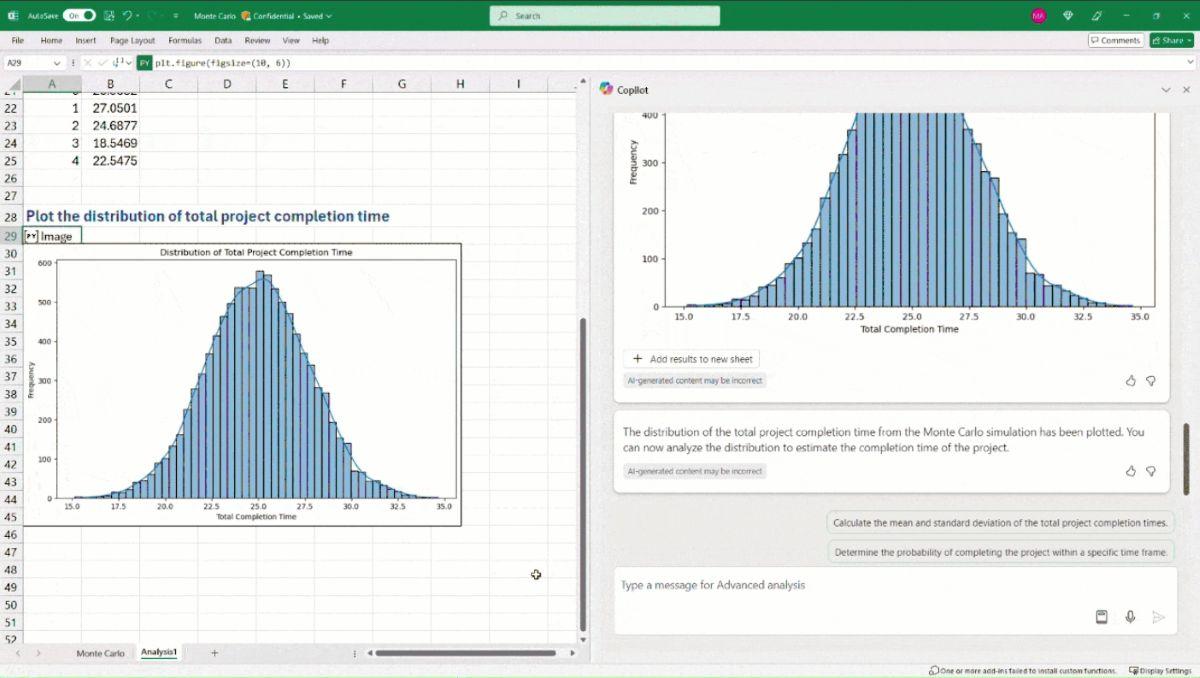Expand the formula bar chevron
1200x678 pixels.
pyautogui.click(x=1189, y=63)
